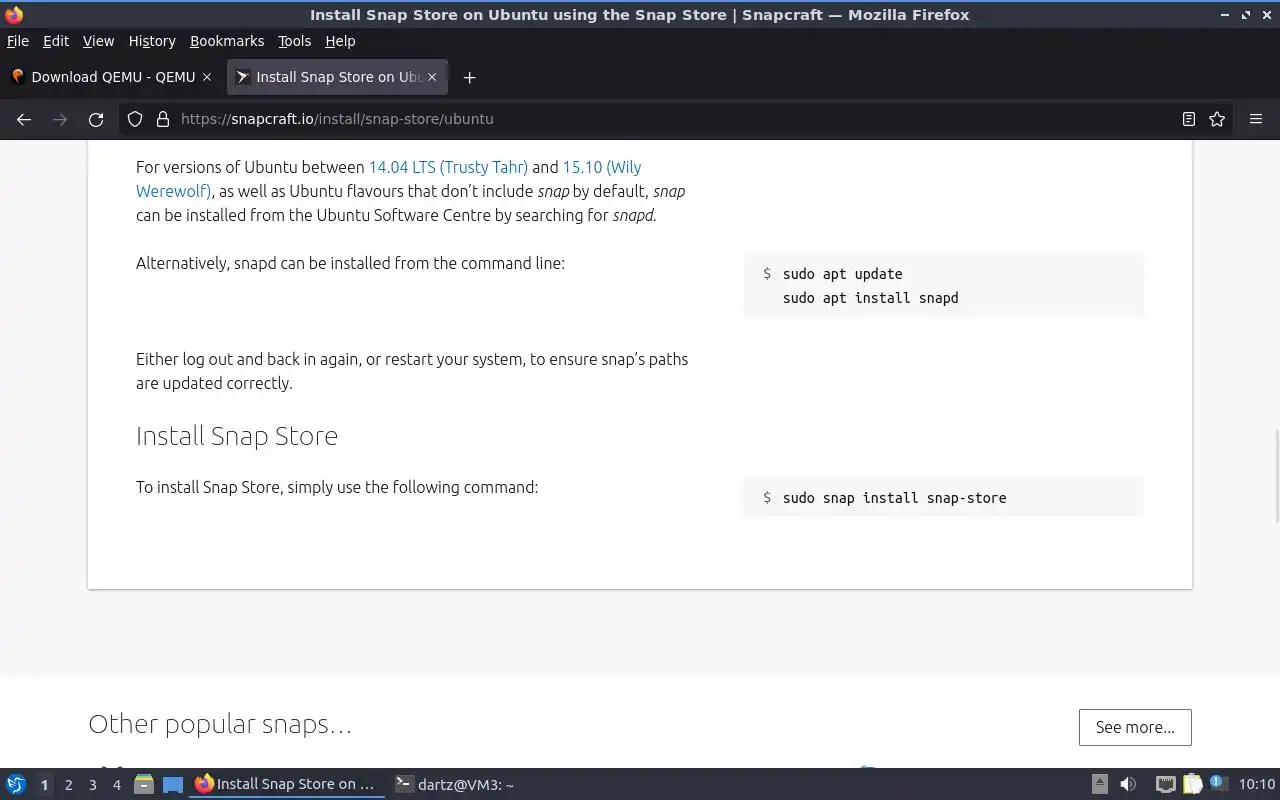Switch to workspace 3 in the pager
The width and height of the screenshot is (1280, 800).
92,785
